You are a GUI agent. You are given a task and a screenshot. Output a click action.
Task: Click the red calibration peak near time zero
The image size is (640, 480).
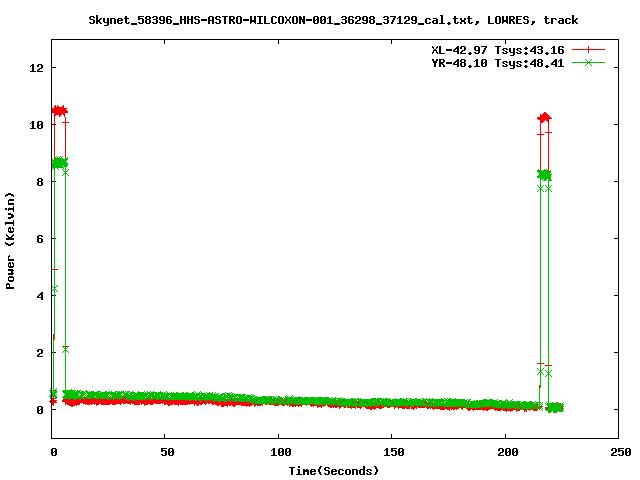pos(60,111)
